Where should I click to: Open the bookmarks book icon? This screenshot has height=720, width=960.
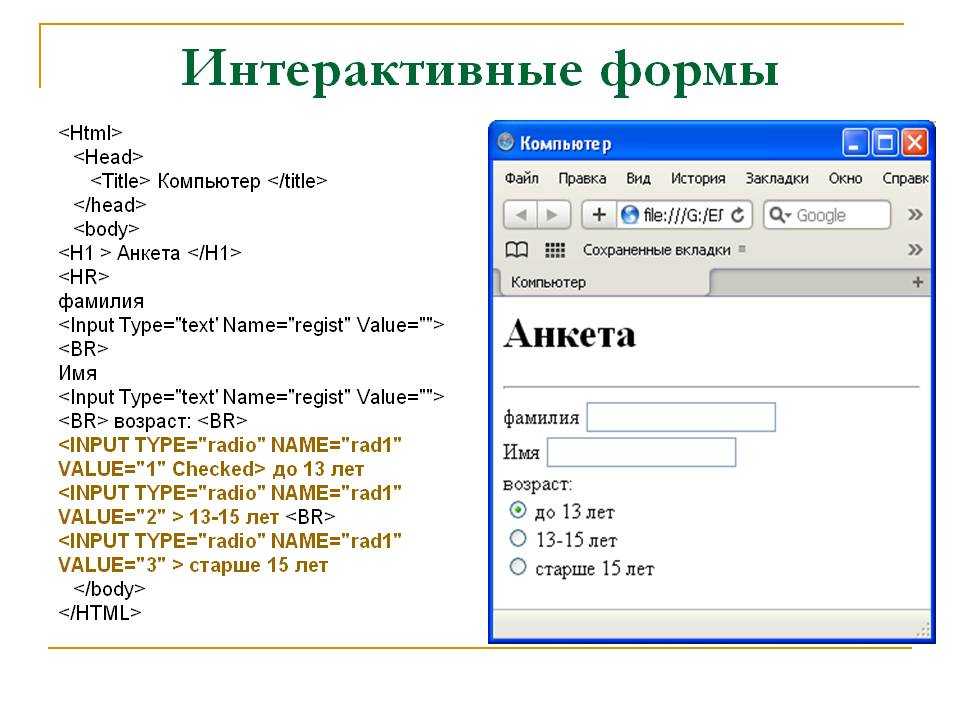pyautogui.click(x=516, y=250)
